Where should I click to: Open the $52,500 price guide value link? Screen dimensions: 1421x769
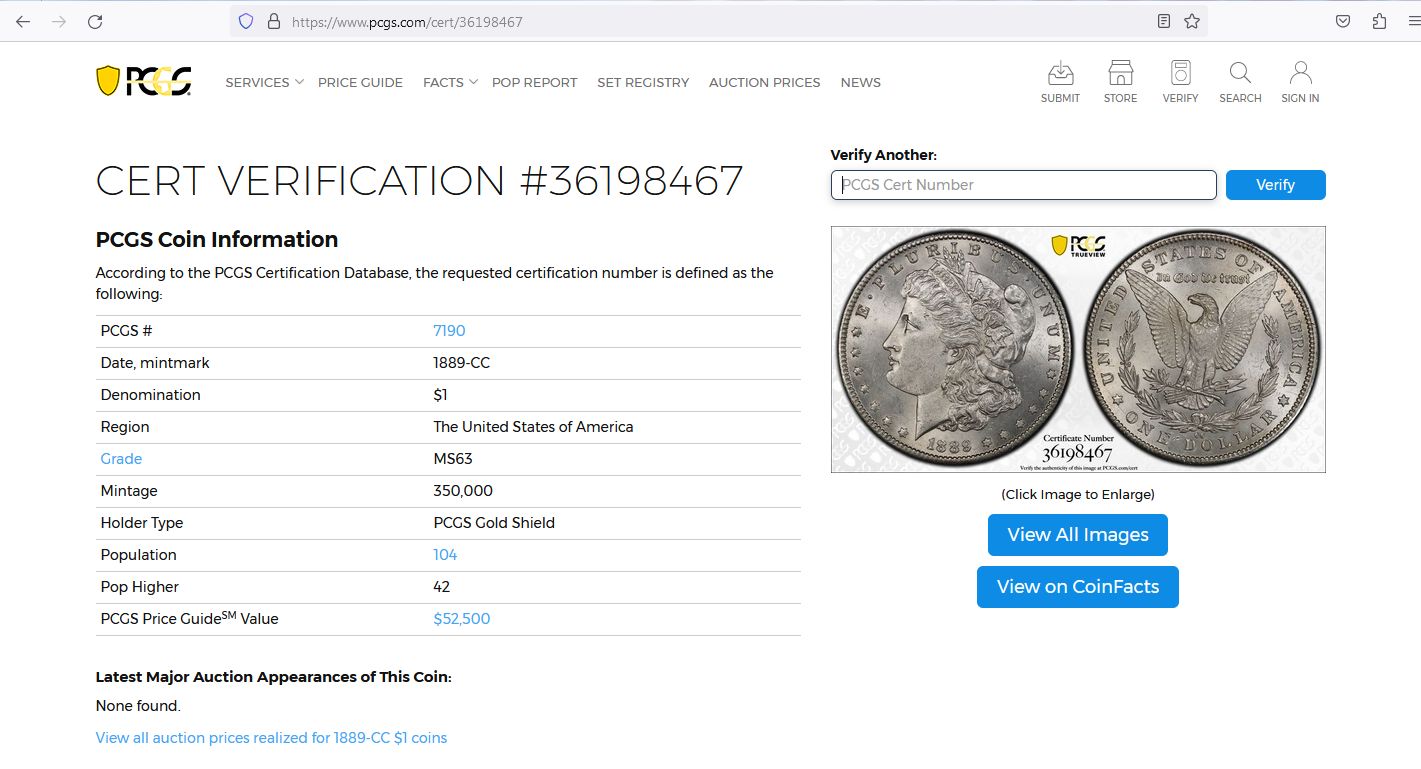pyautogui.click(x=462, y=619)
